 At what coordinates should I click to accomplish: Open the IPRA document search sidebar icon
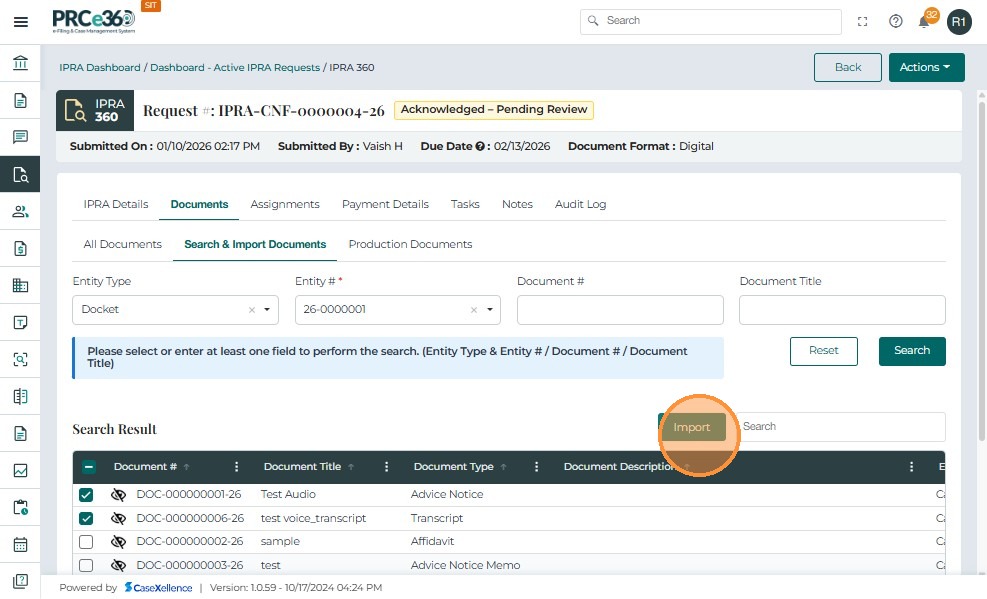20,174
